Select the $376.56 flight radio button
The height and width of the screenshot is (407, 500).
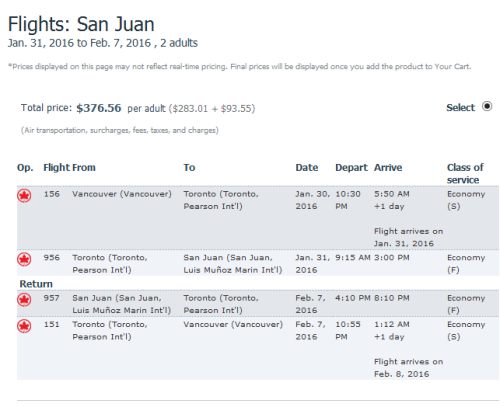[x=487, y=107]
